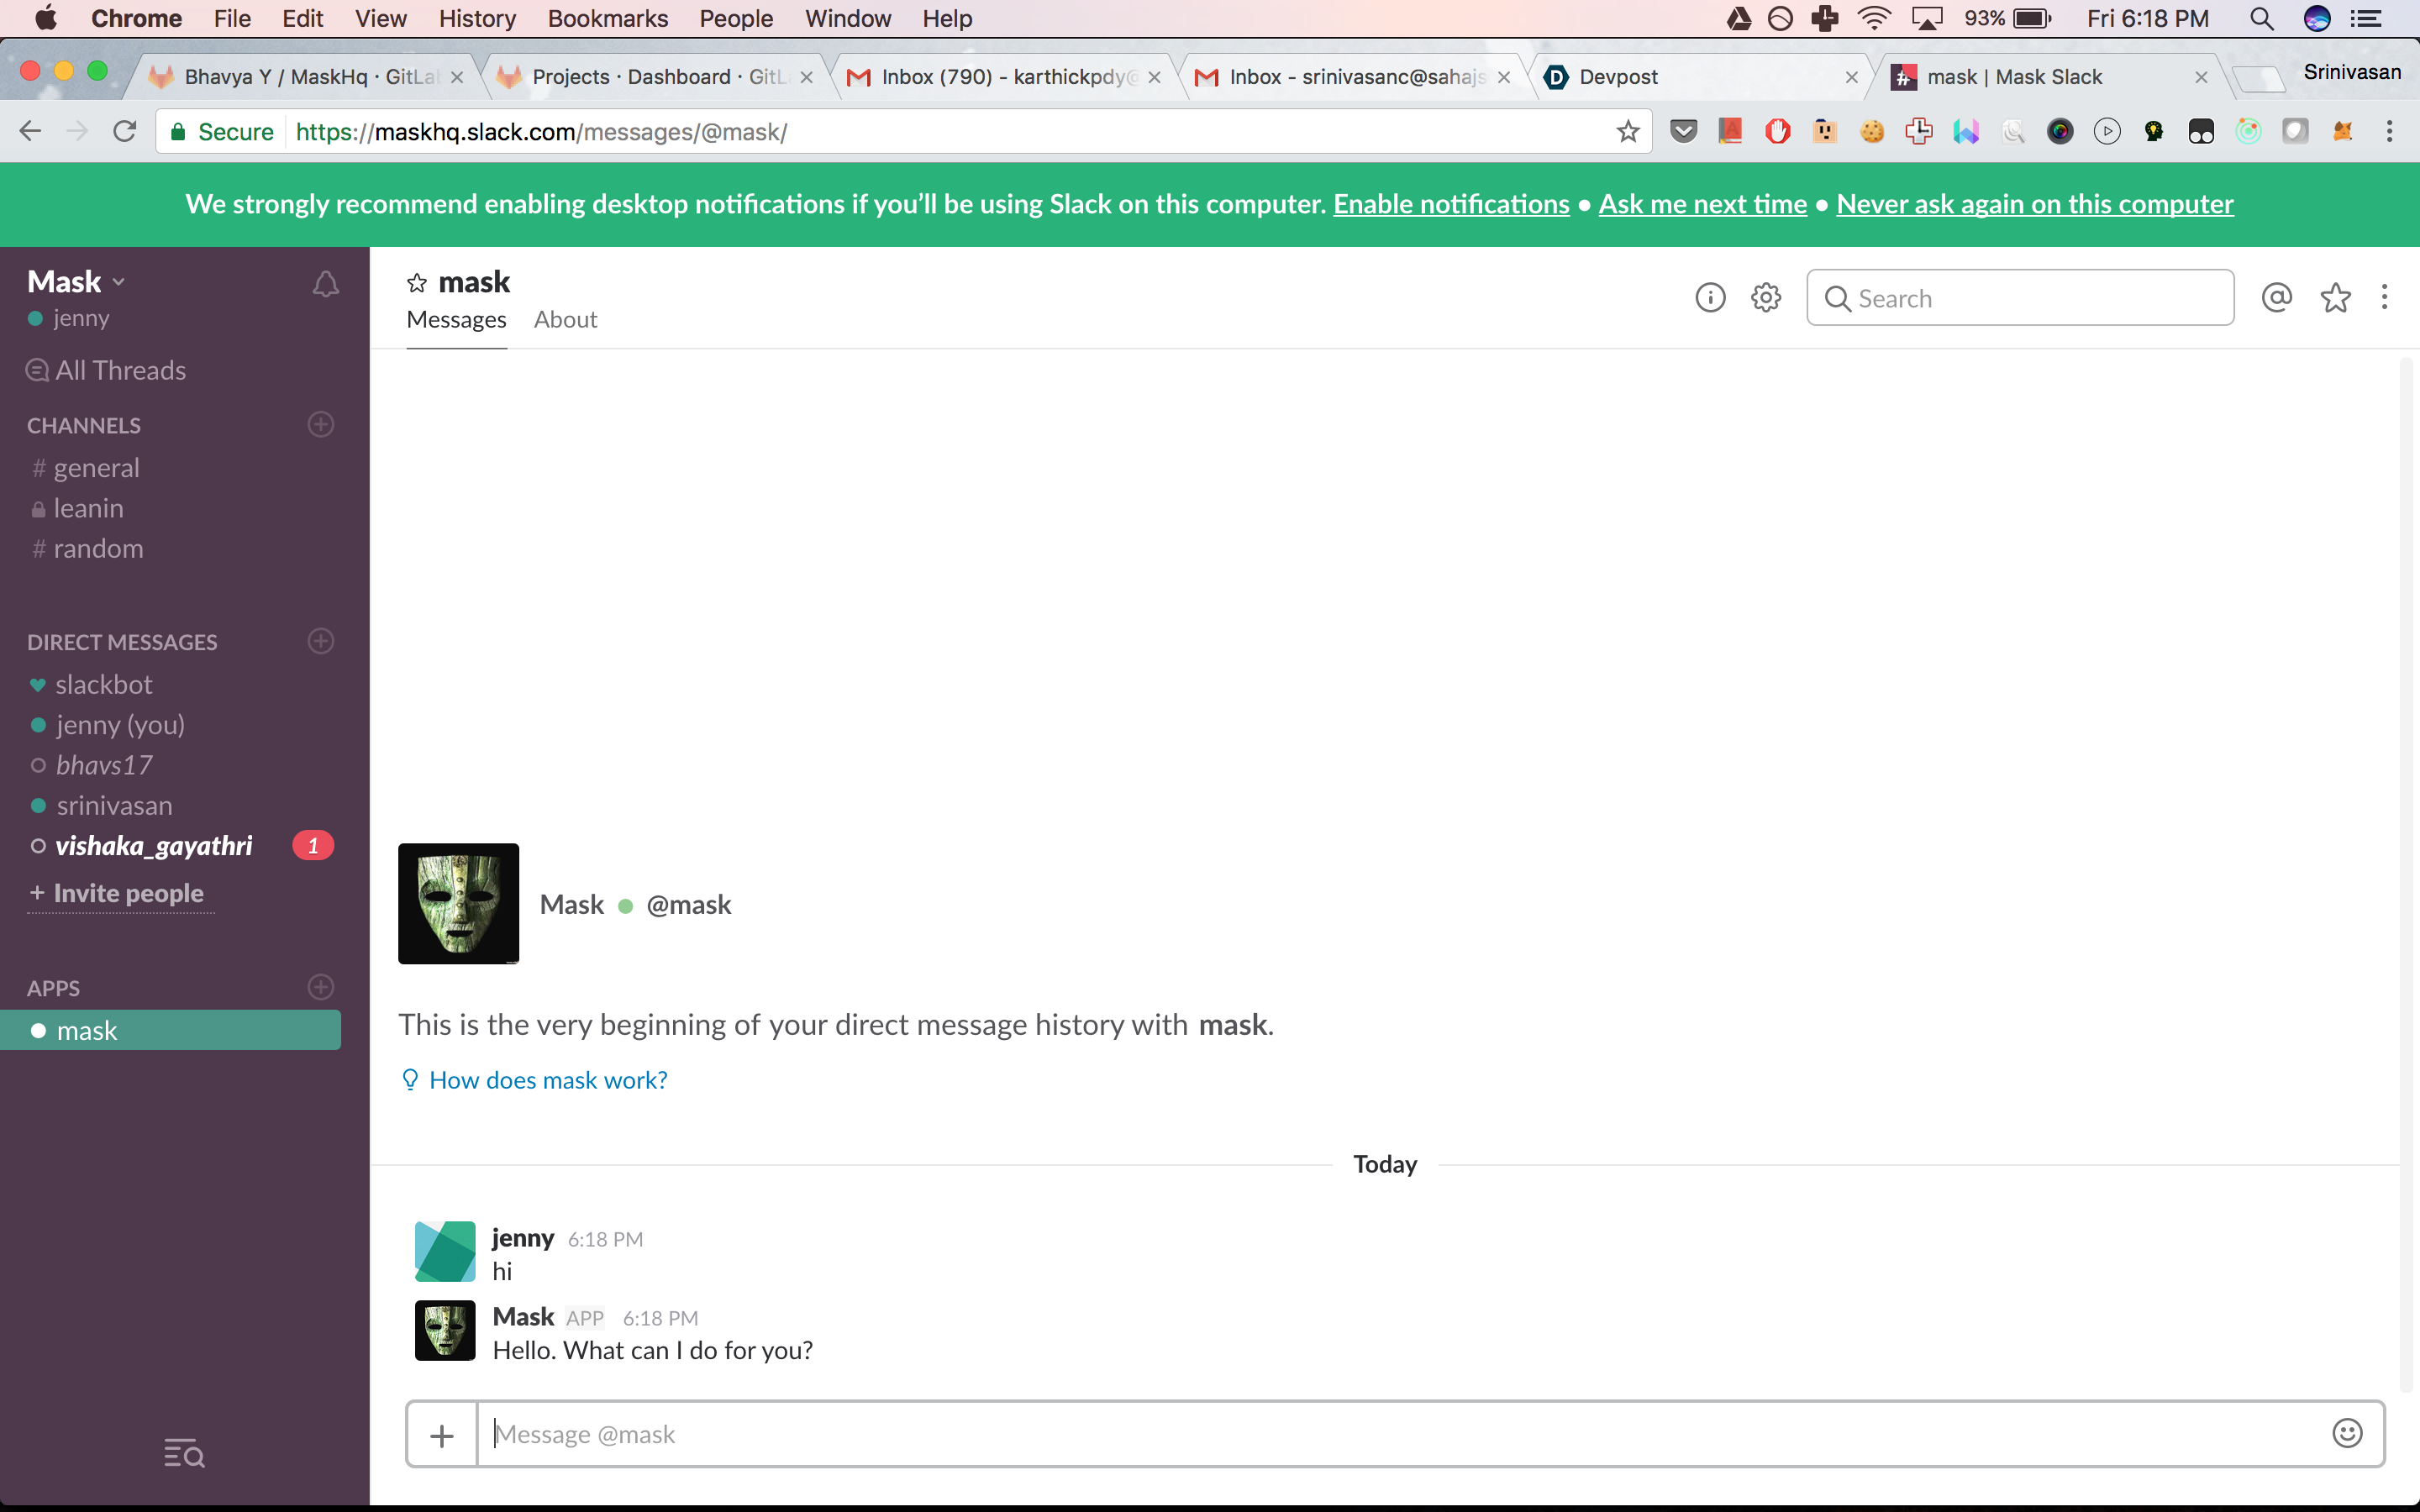Star the mask conversation
The width and height of the screenshot is (2420, 1512).
pyautogui.click(x=417, y=283)
